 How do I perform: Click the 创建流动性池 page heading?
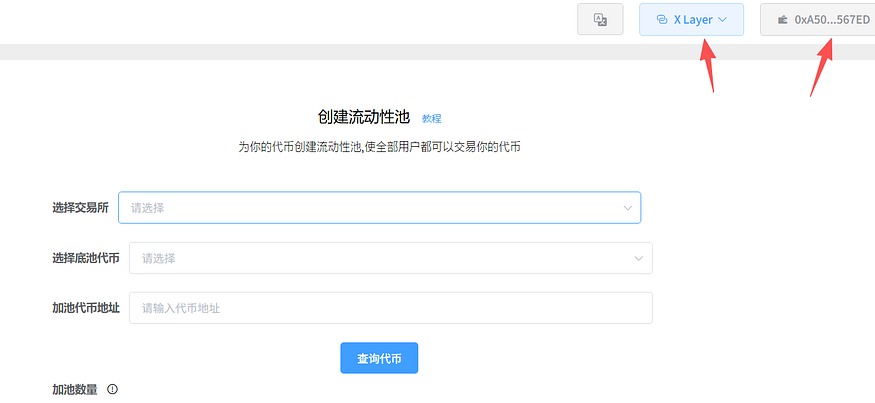click(x=364, y=117)
